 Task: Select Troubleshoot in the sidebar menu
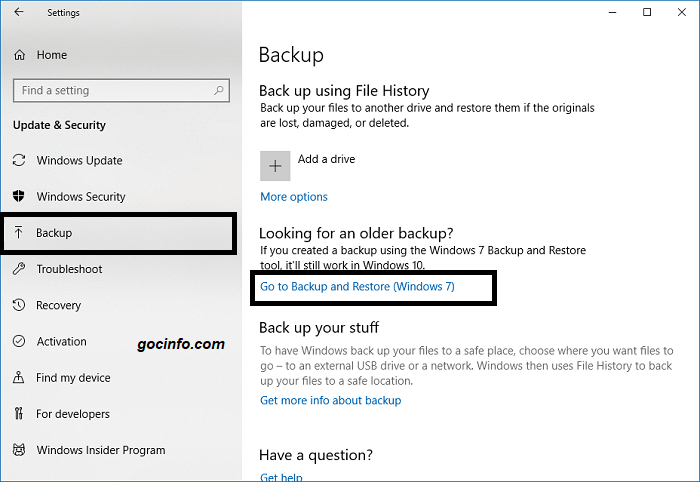coord(70,269)
